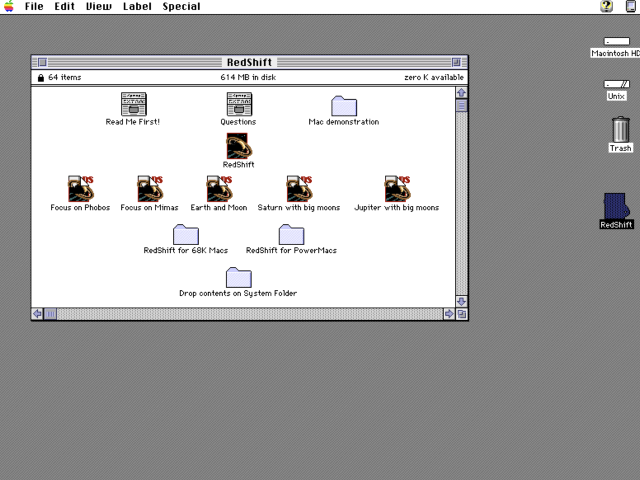This screenshot has width=640, height=480.
Task: Click the "614 MB in disk" text
Action: click(248, 77)
